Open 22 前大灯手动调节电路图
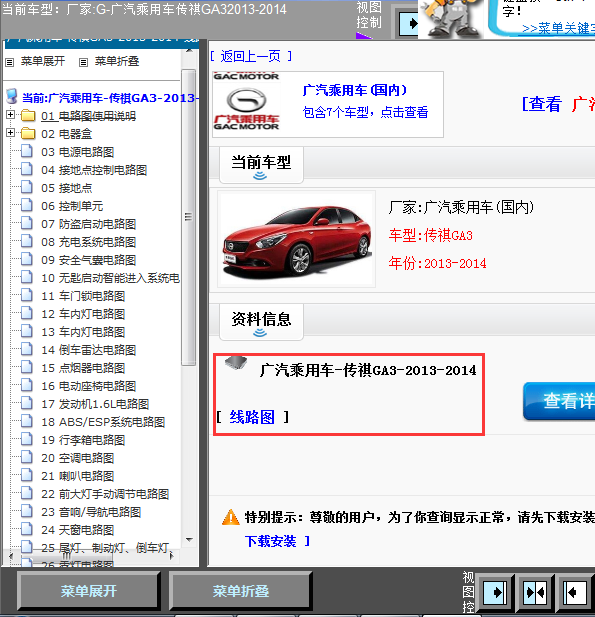 [x=105, y=494]
